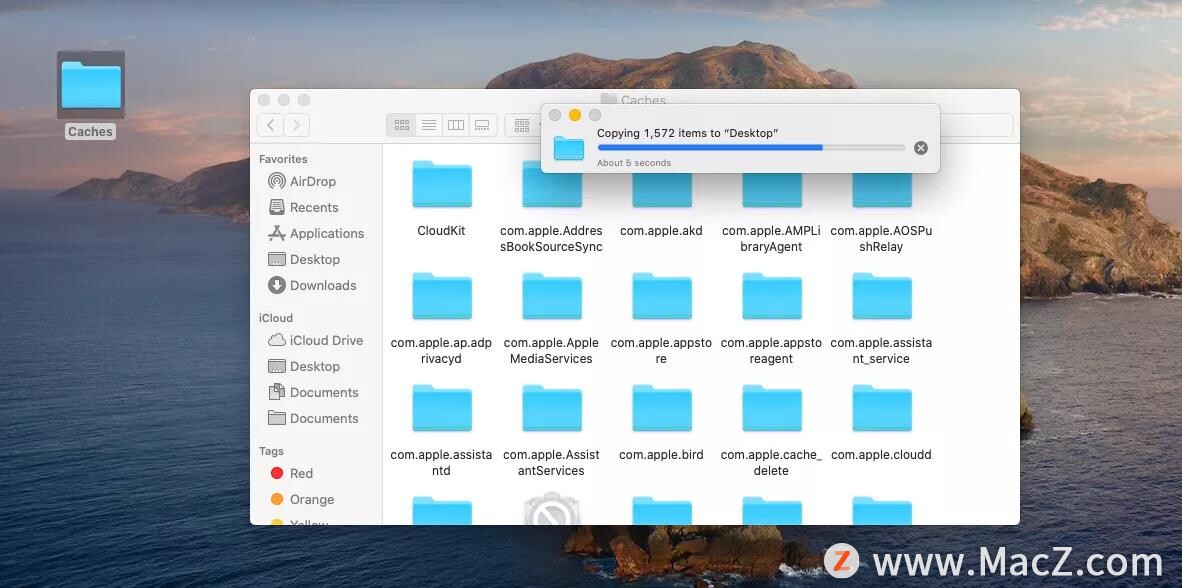Open the Caches folder on the desktop
Image resolution: width=1182 pixels, height=588 pixels.
pos(90,85)
